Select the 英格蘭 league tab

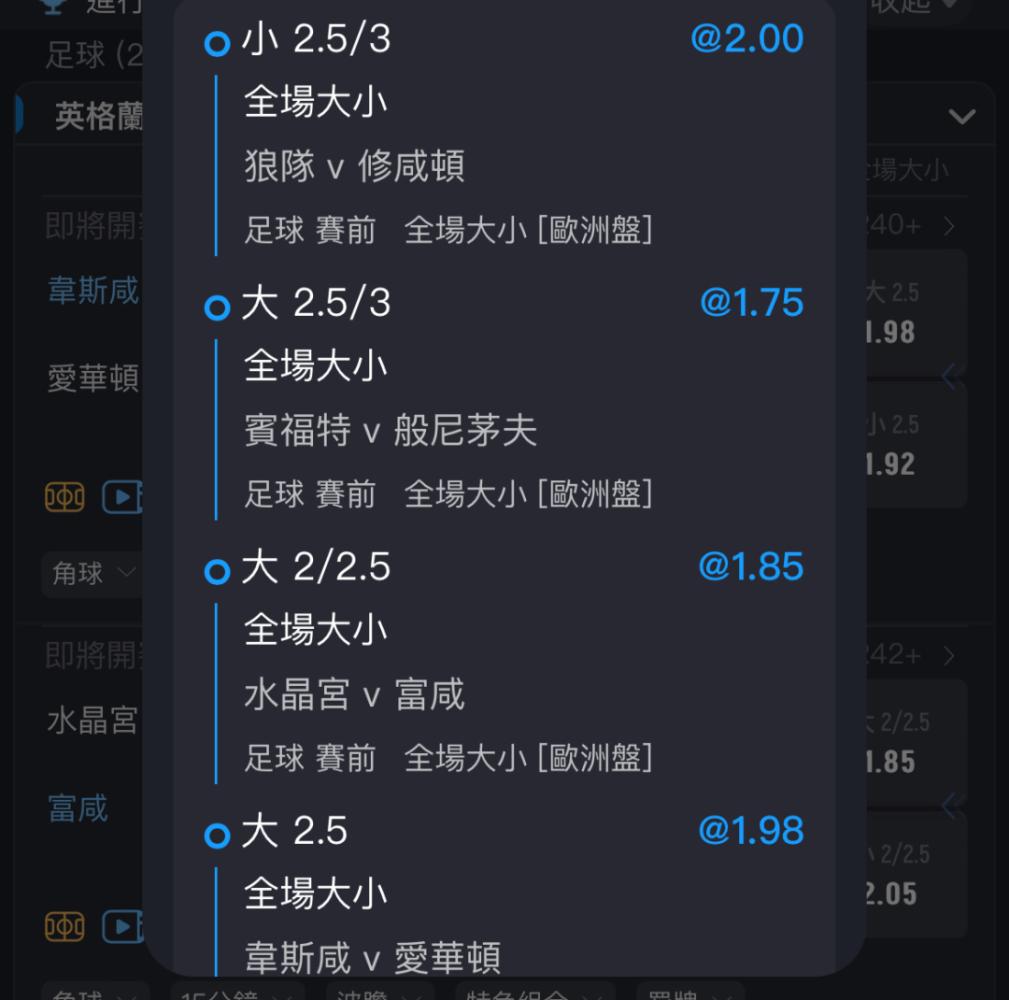tap(98, 116)
